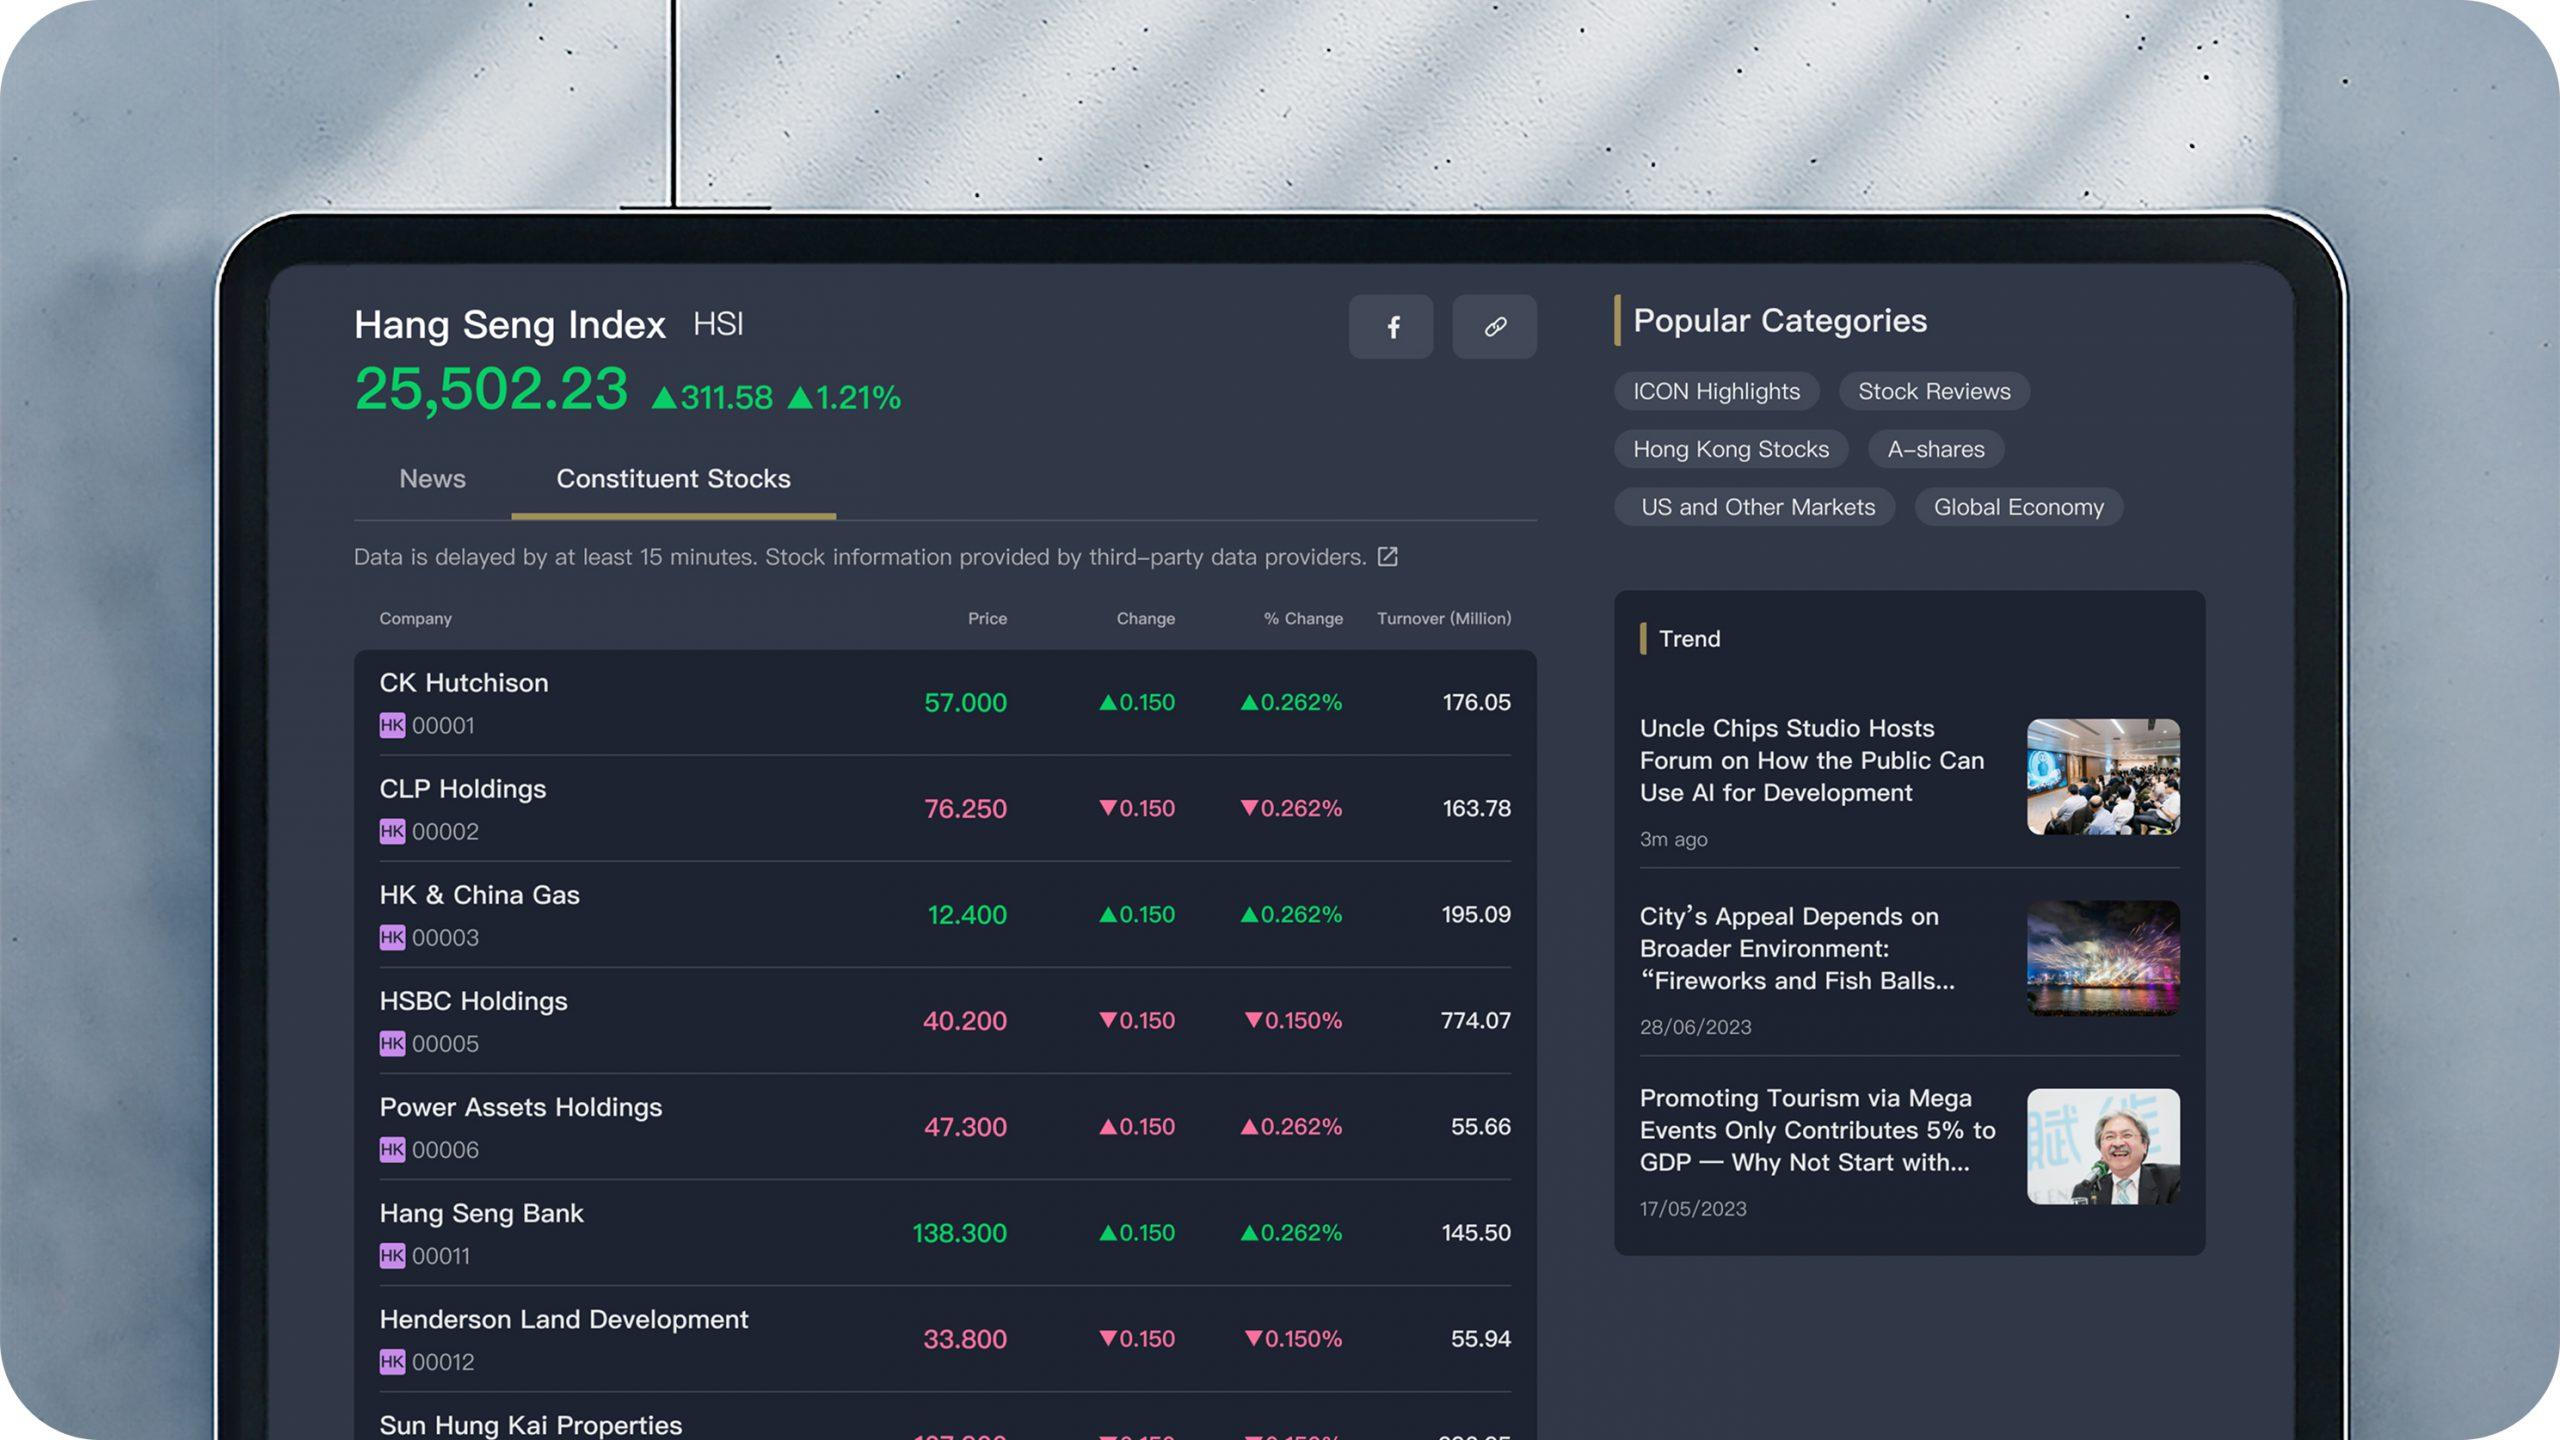The width and height of the screenshot is (2560, 1440).
Task: Click the HK badge next to 00002
Action: pyautogui.click(x=392, y=831)
